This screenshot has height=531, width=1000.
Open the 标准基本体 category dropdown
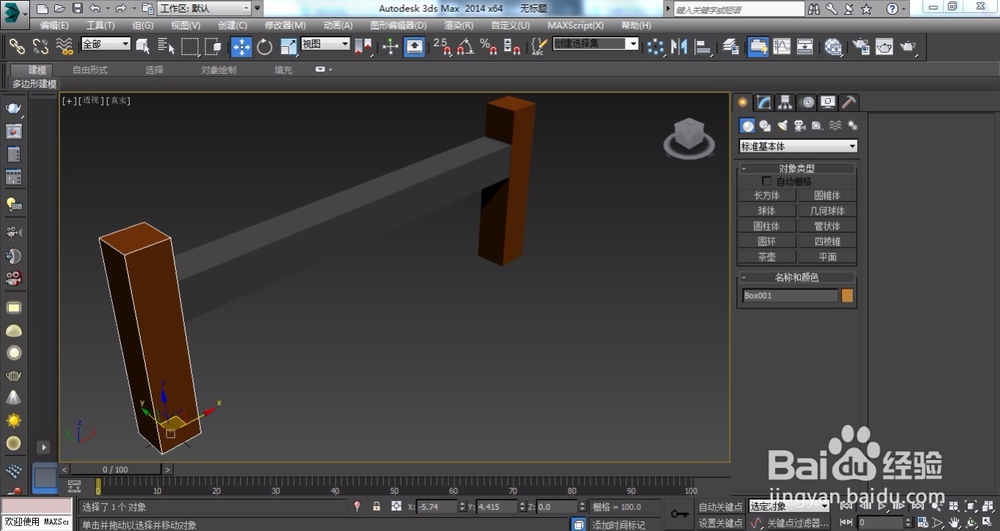point(798,146)
